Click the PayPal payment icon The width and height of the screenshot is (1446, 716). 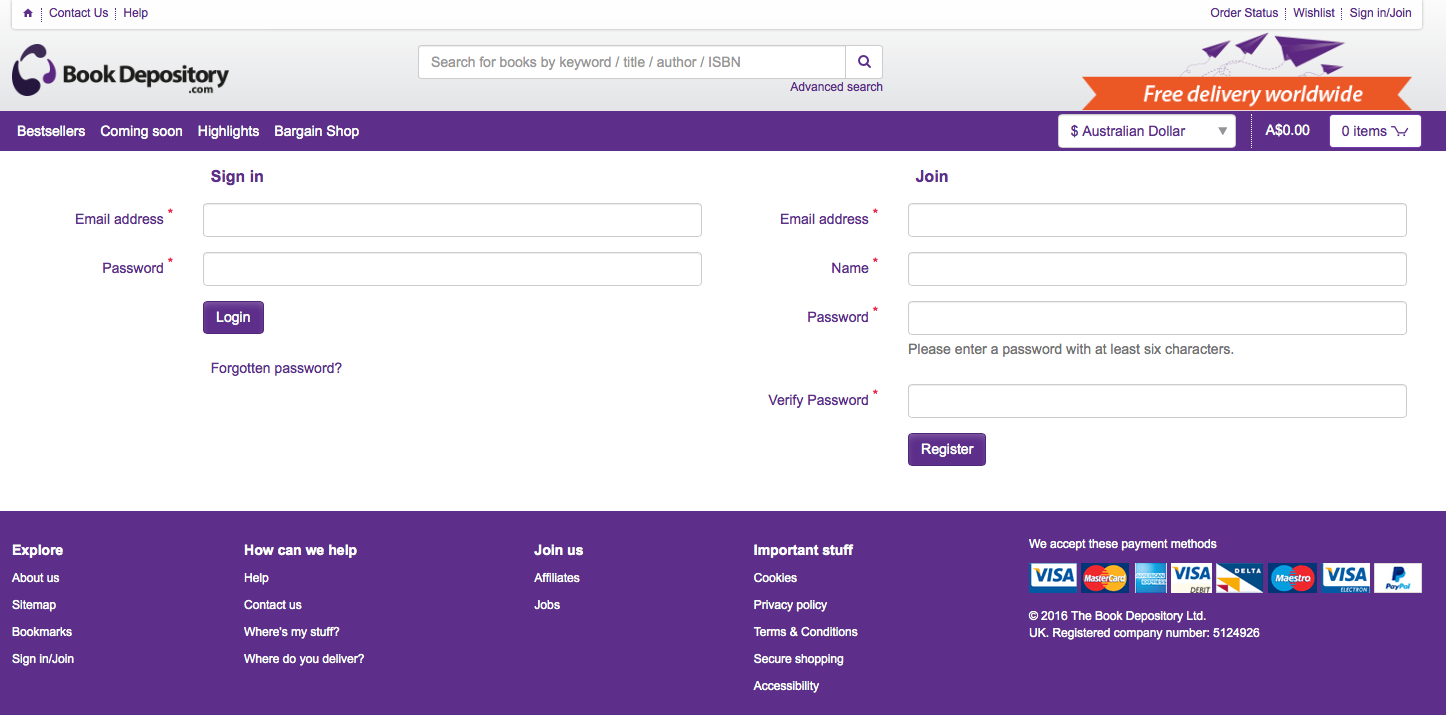pyautogui.click(x=1397, y=578)
